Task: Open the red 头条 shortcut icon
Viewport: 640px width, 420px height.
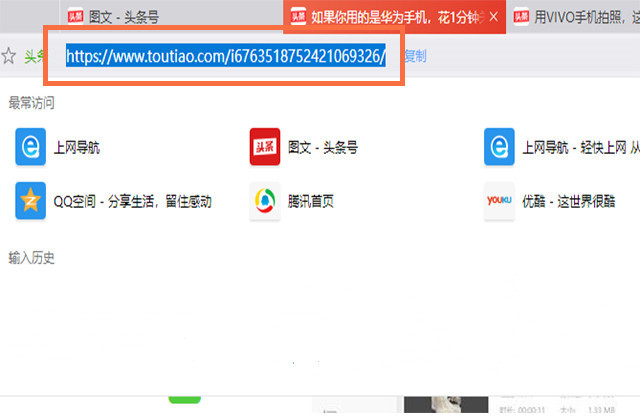Action: [265, 147]
